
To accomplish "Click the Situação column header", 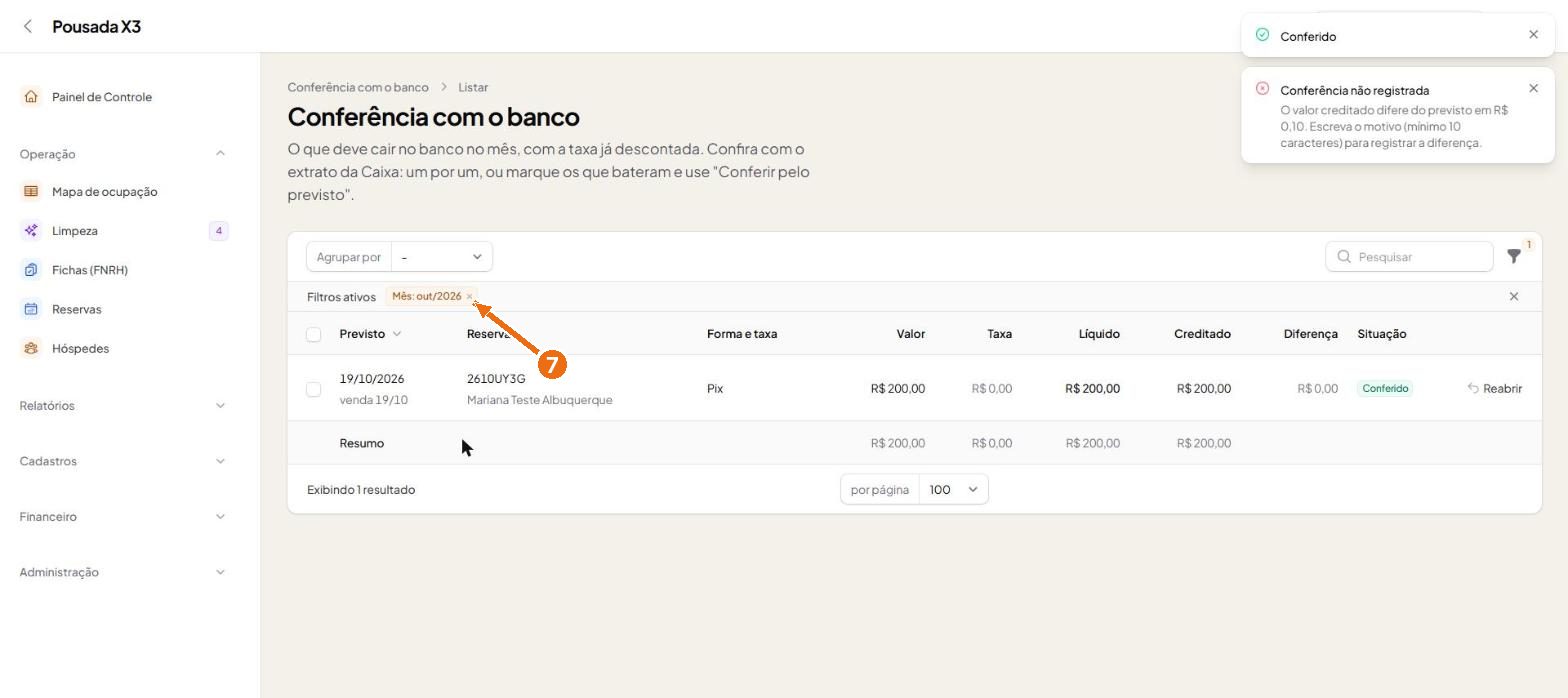I will click(1382, 334).
